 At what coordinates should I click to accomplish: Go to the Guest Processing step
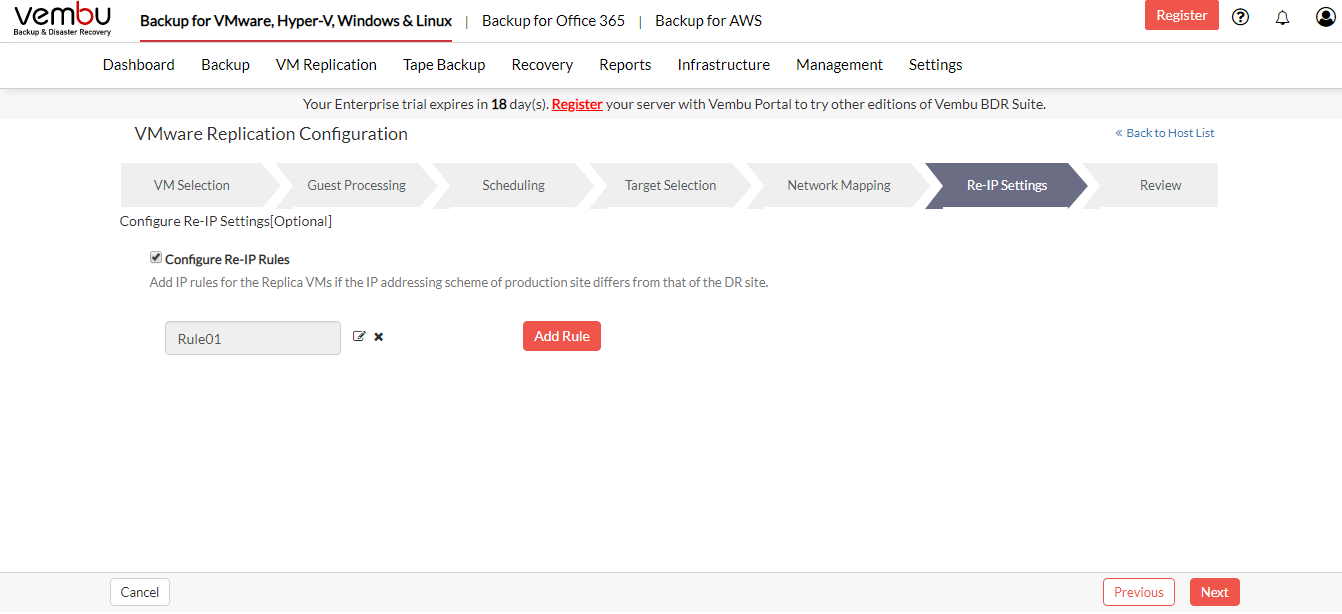(356, 185)
